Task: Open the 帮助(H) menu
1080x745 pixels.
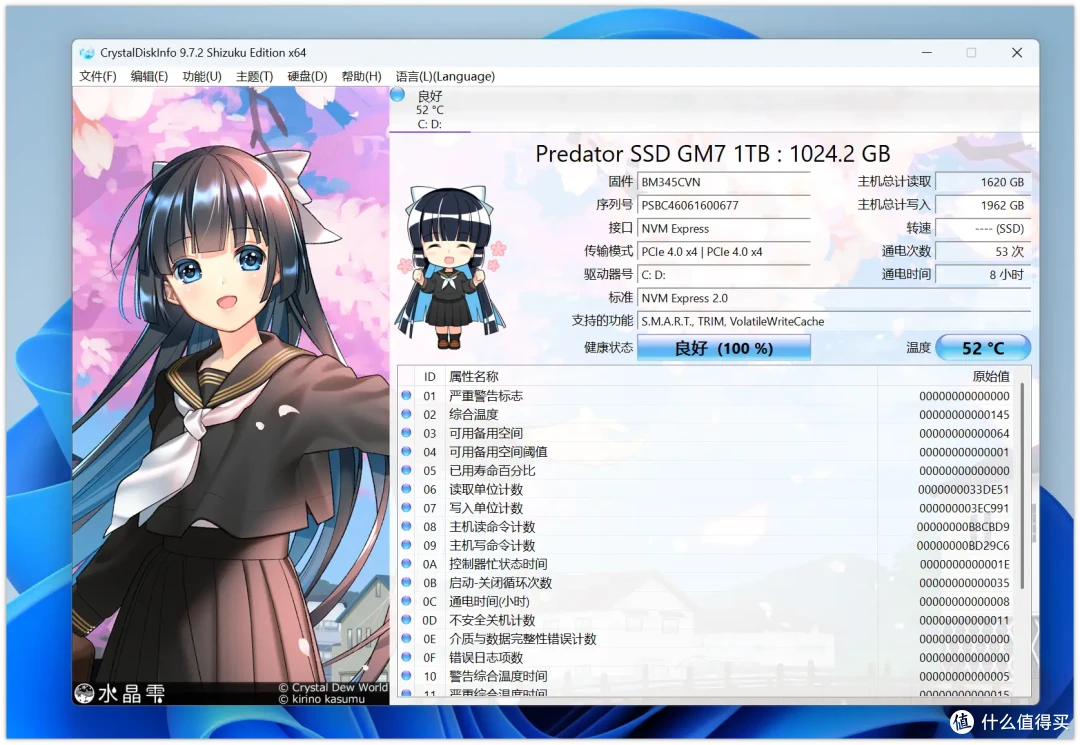Action: (x=362, y=76)
